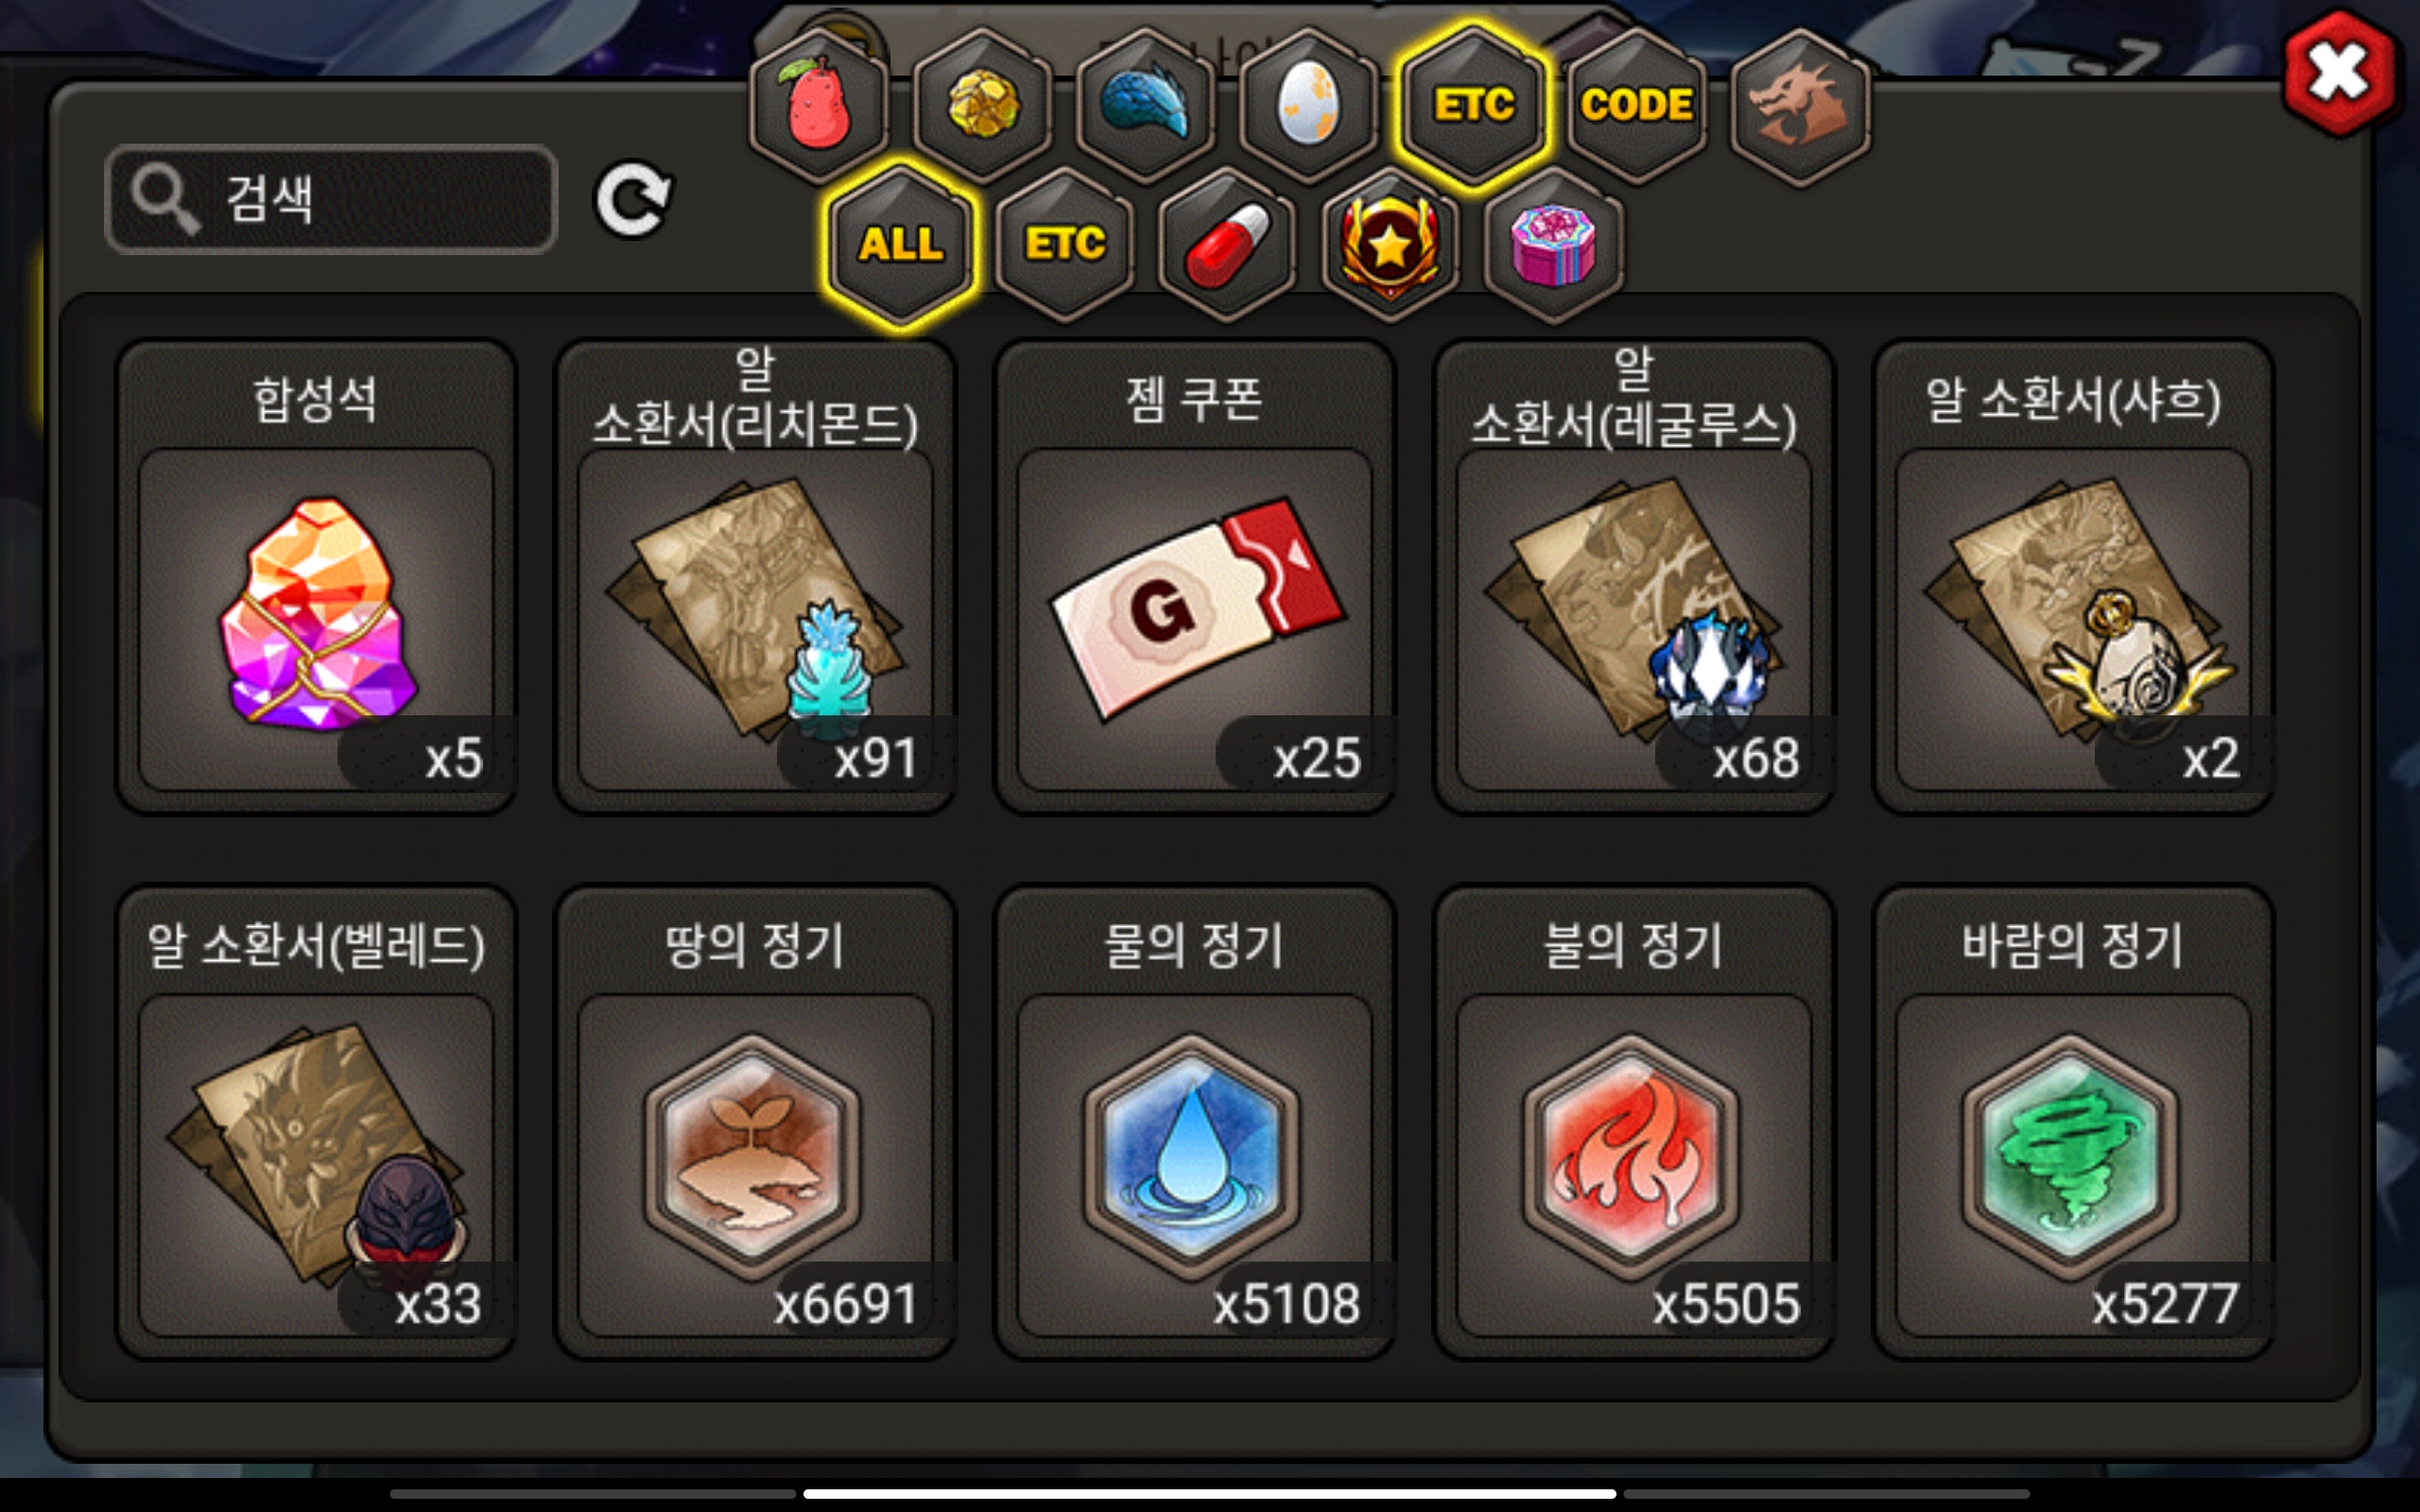The width and height of the screenshot is (2420, 1512).
Task: Select the 알 소환서(벨레드) summon scroll
Action: coord(316,1122)
